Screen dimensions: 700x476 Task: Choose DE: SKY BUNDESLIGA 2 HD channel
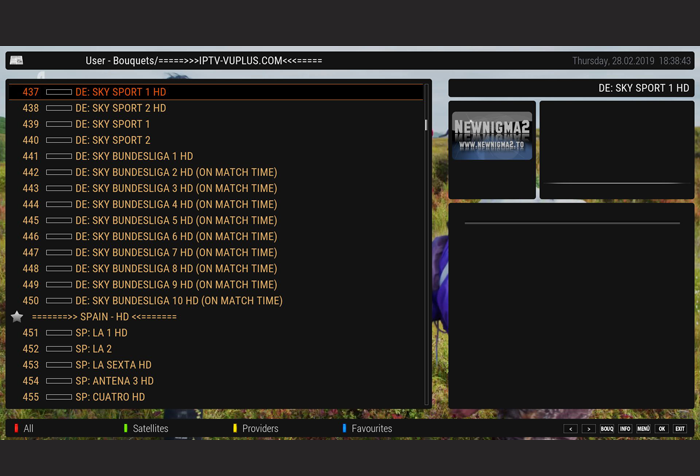(216, 172)
